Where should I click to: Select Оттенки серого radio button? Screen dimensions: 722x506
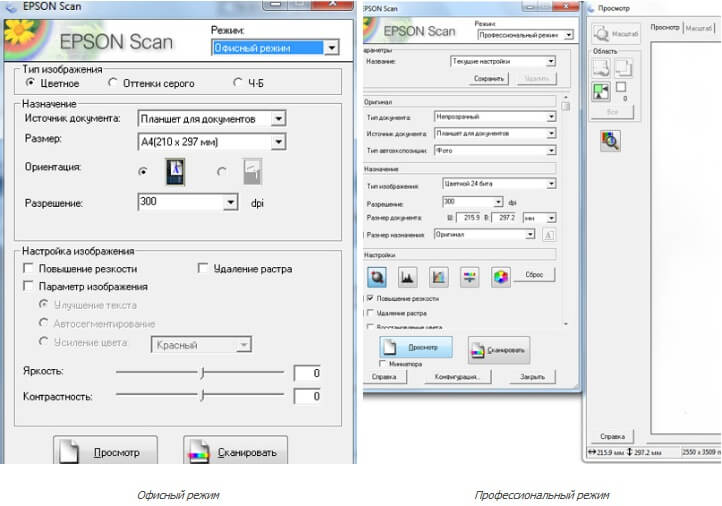point(112,83)
